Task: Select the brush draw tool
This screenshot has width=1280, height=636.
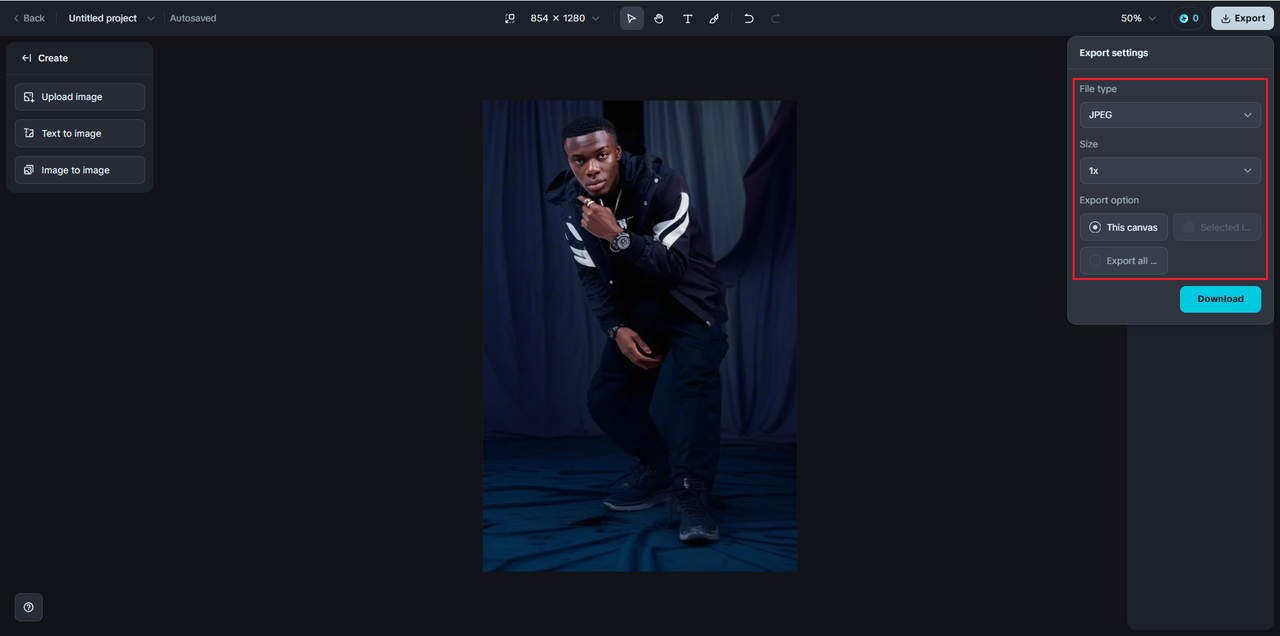Action: [x=714, y=18]
